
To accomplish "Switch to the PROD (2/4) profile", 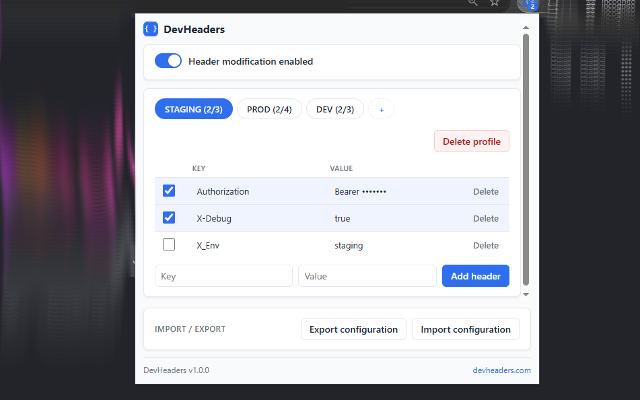I will click(269, 109).
